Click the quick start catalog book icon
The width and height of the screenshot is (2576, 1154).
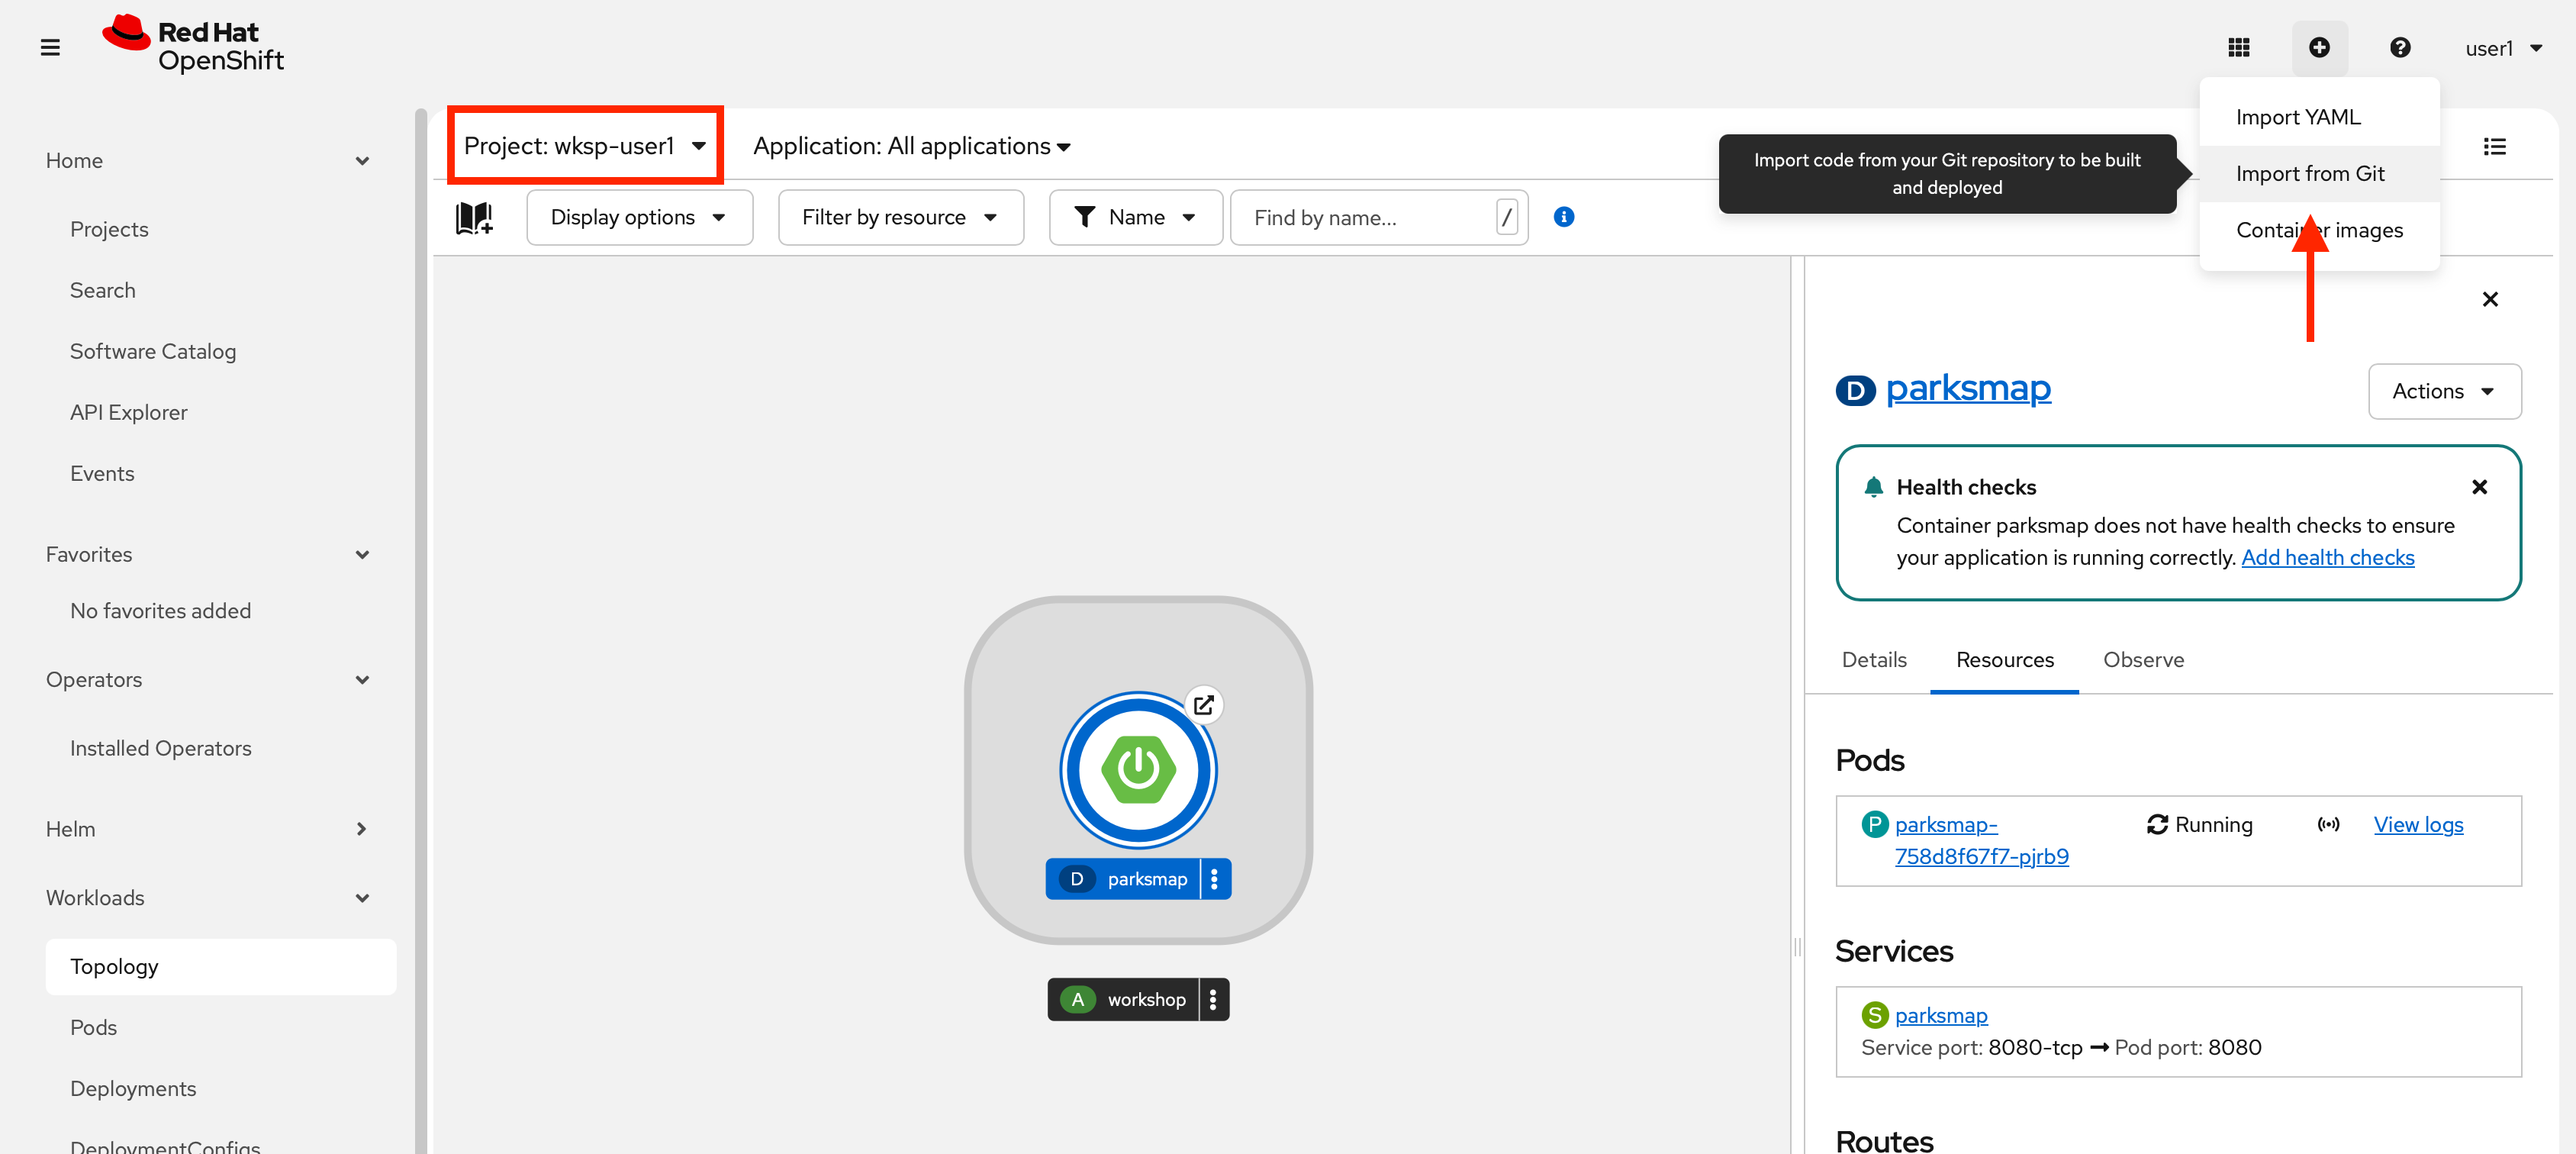point(474,217)
